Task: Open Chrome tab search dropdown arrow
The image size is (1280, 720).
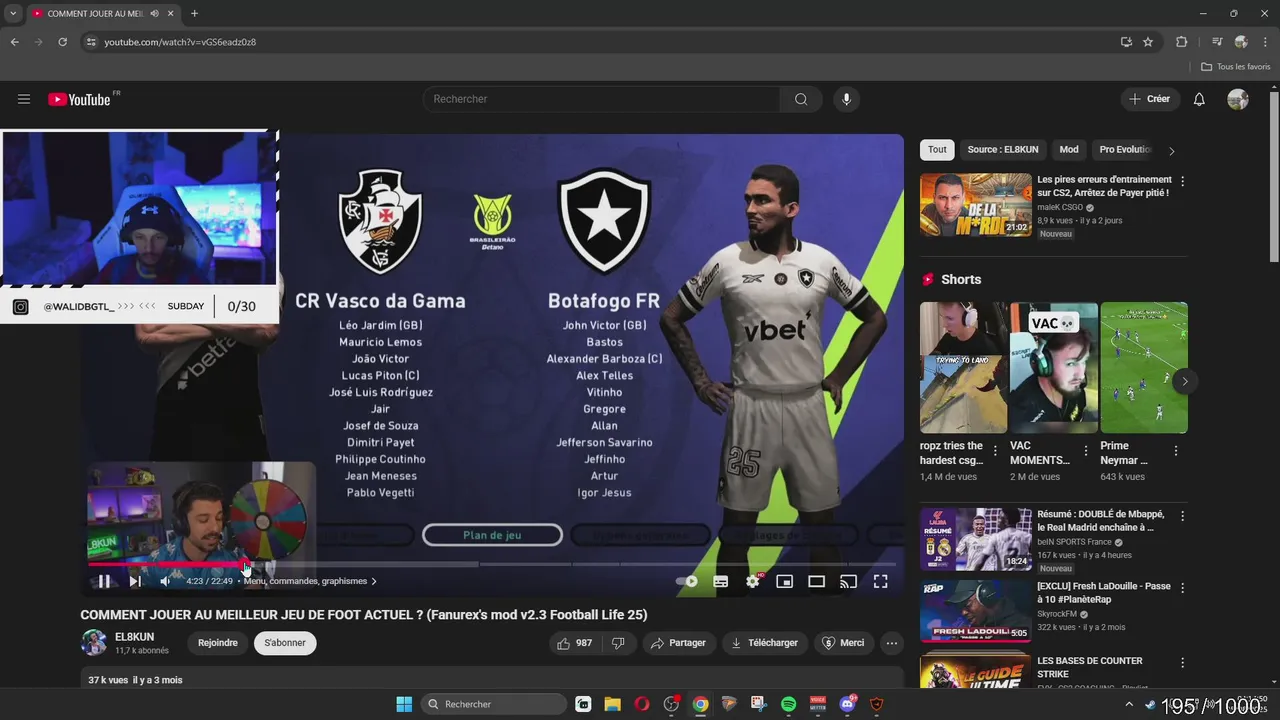Action: [x=13, y=14]
